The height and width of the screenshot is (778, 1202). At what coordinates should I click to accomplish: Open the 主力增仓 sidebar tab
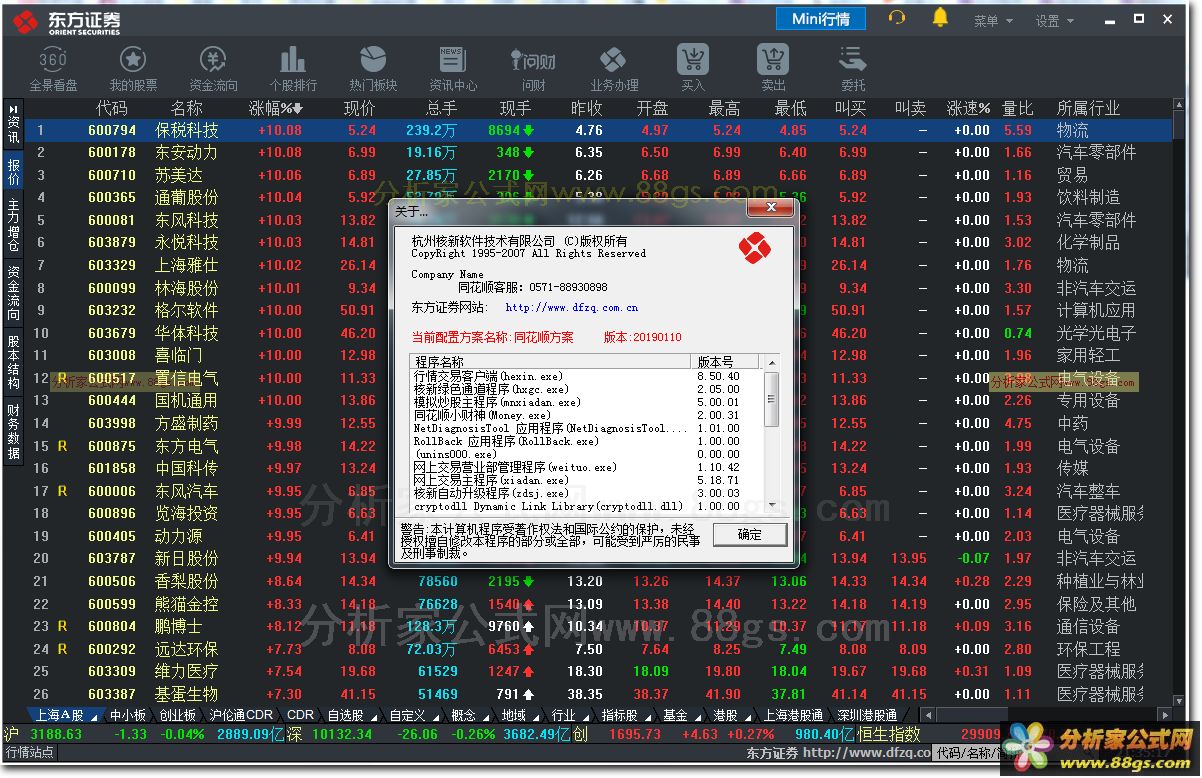click(x=14, y=224)
